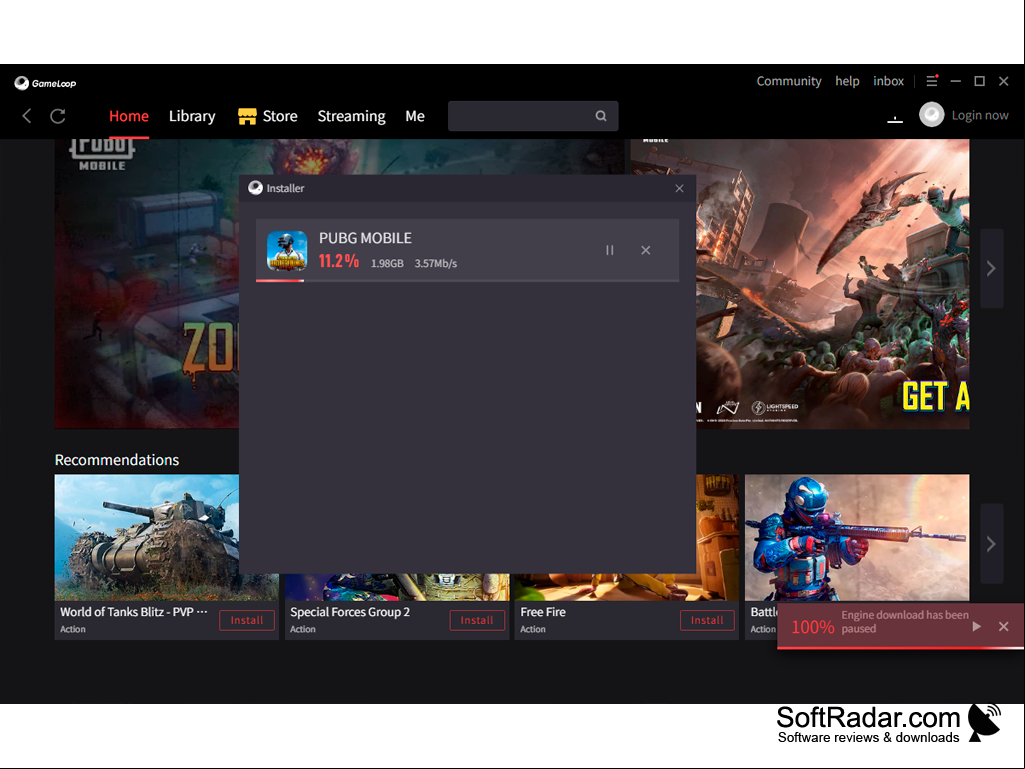
Task: Open the help link
Action: point(847,81)
